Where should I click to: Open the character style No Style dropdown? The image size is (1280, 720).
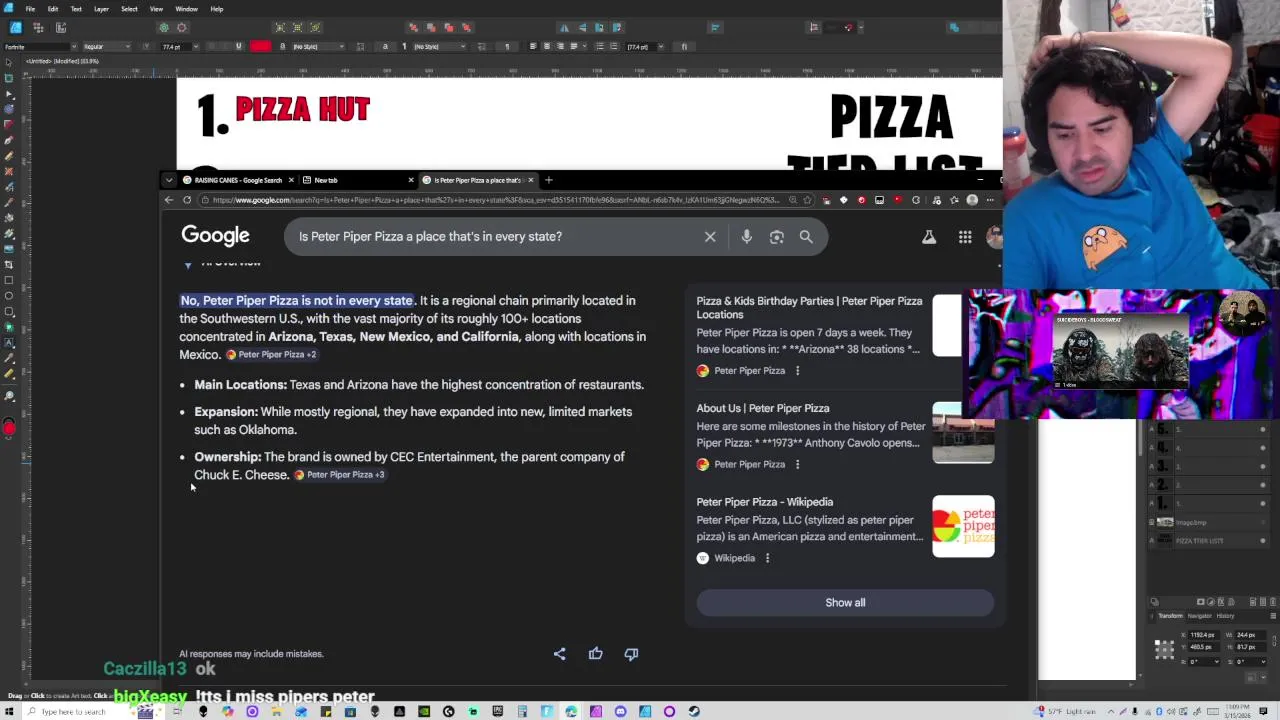316,47
